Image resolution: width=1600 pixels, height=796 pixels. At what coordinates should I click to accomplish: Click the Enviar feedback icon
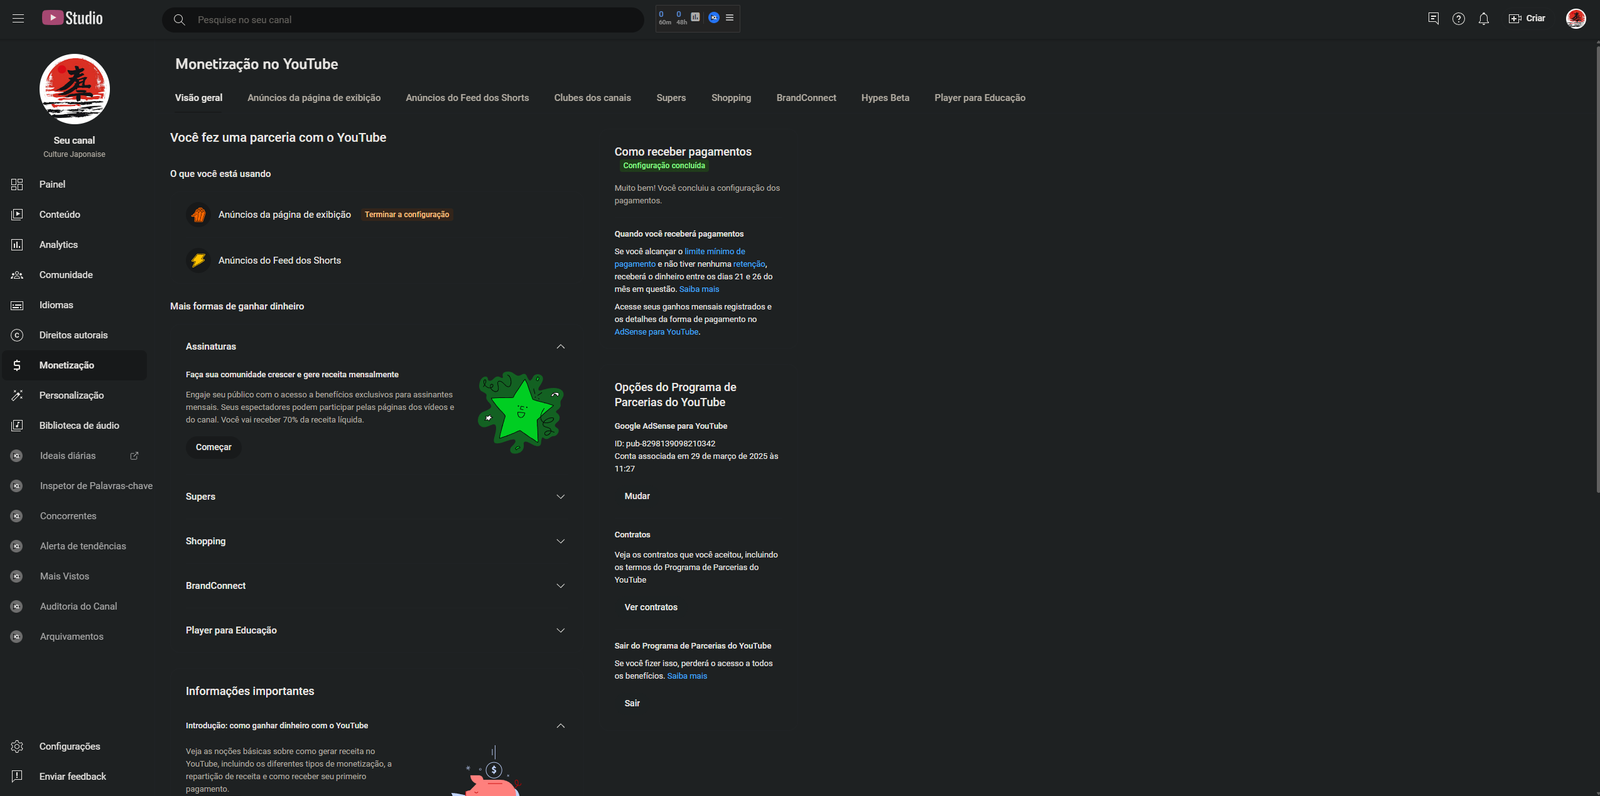(17, 776)
